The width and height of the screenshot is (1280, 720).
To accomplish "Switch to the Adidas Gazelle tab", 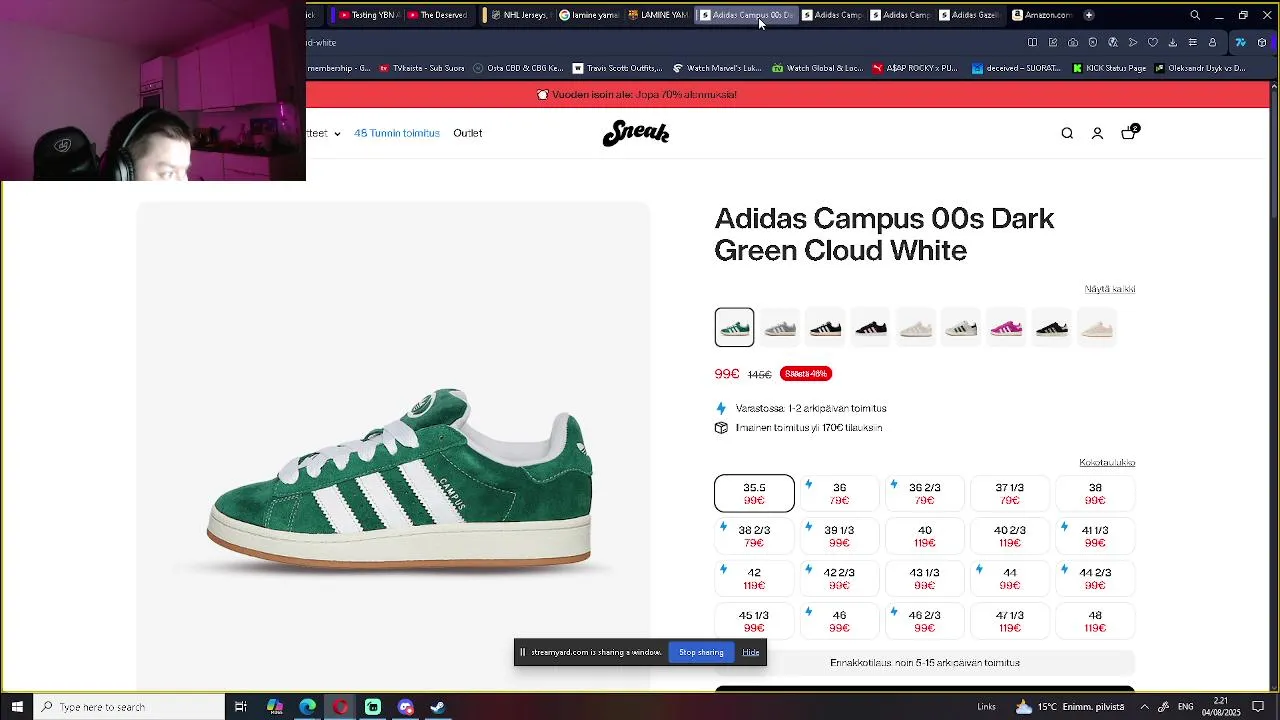I will [969, 15].
